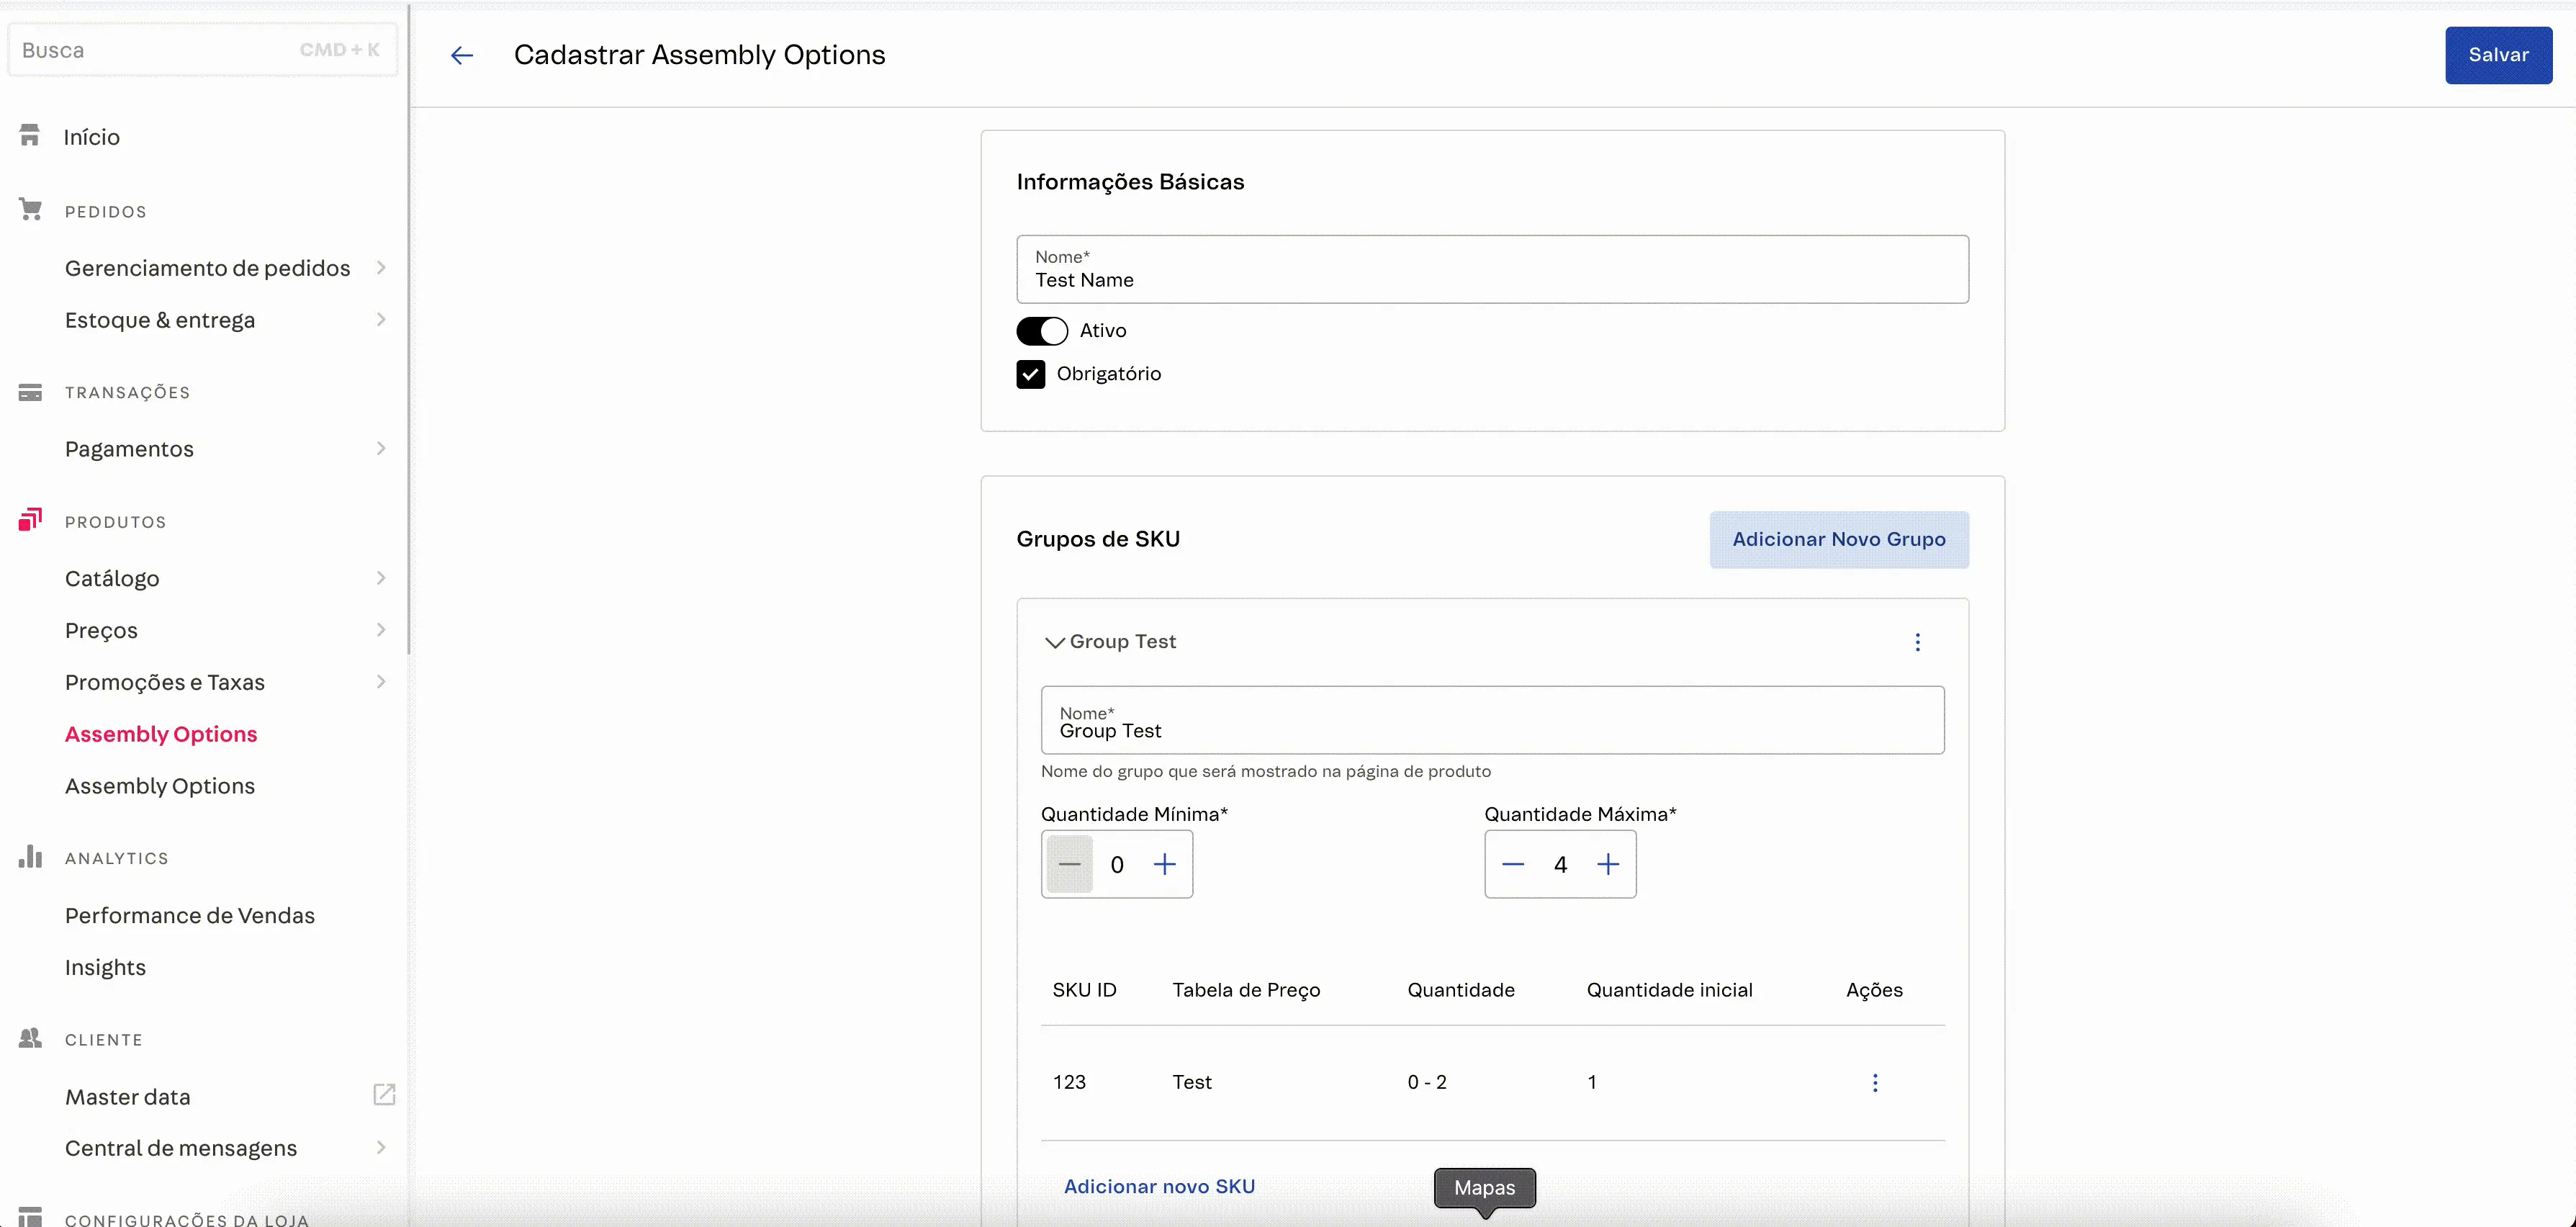Click the back arrow icon
Image resolution: width=2576 pixels, height=1227 pixels.
461,55
